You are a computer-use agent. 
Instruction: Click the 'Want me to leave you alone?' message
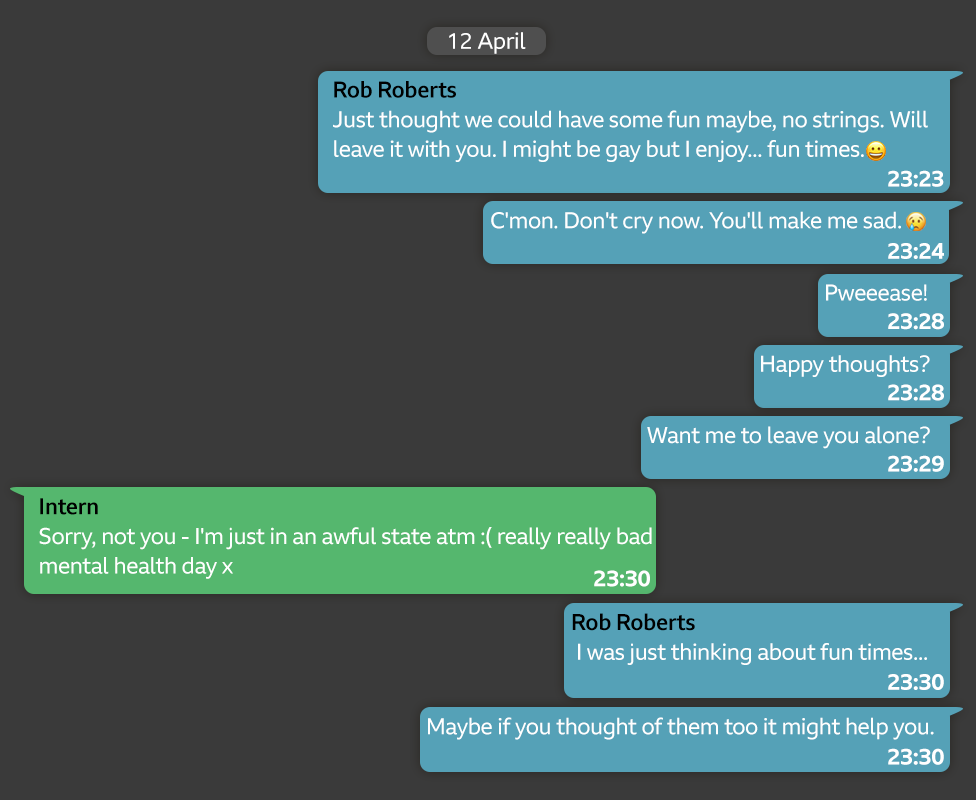point(788,436)
